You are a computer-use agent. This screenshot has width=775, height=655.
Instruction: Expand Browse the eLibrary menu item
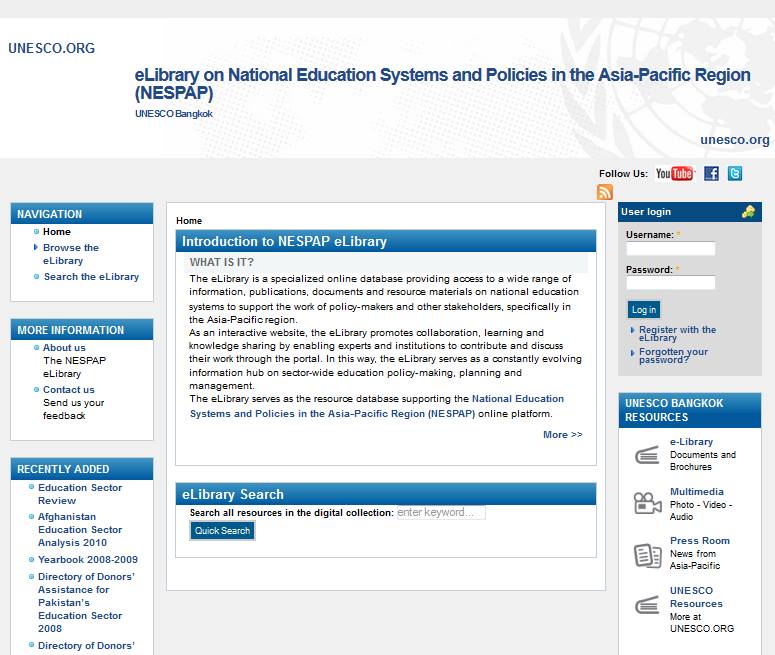click(x=70, y=254)
